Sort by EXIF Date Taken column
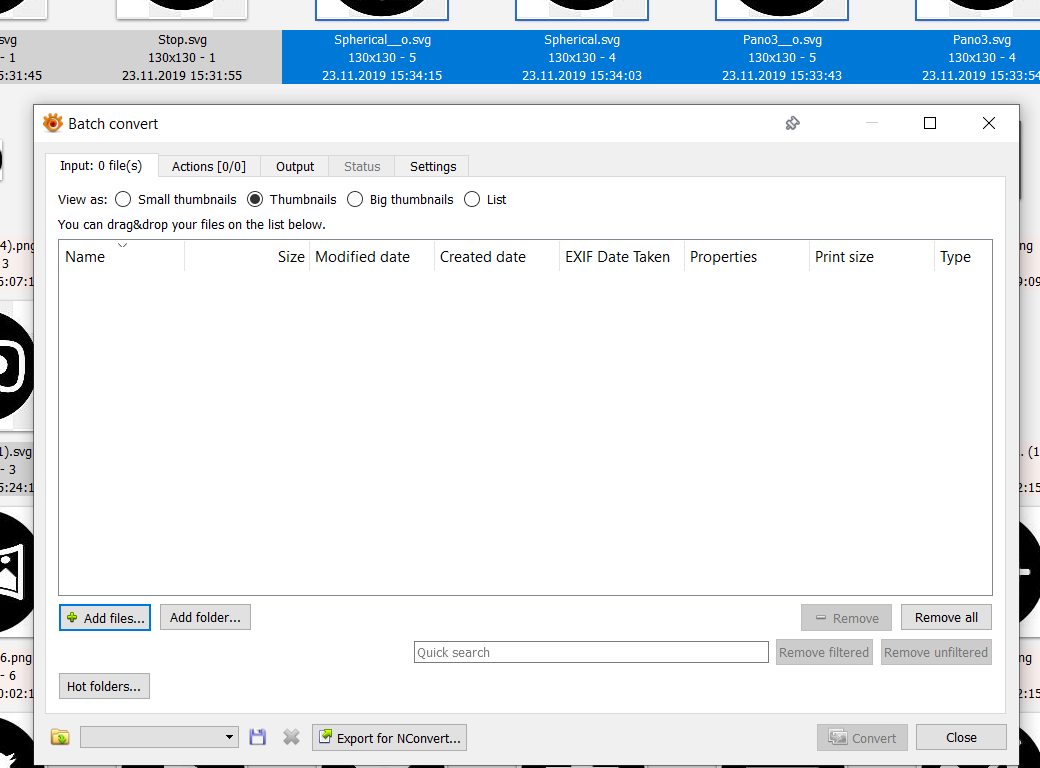 coord(621,257)
